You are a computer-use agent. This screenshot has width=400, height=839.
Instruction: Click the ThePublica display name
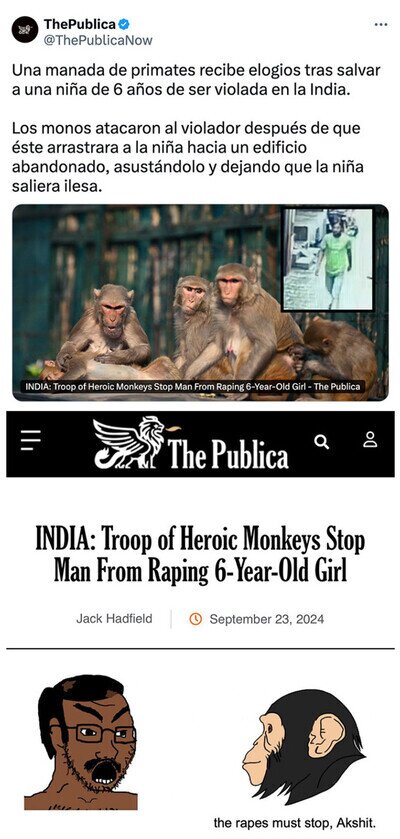80,24
